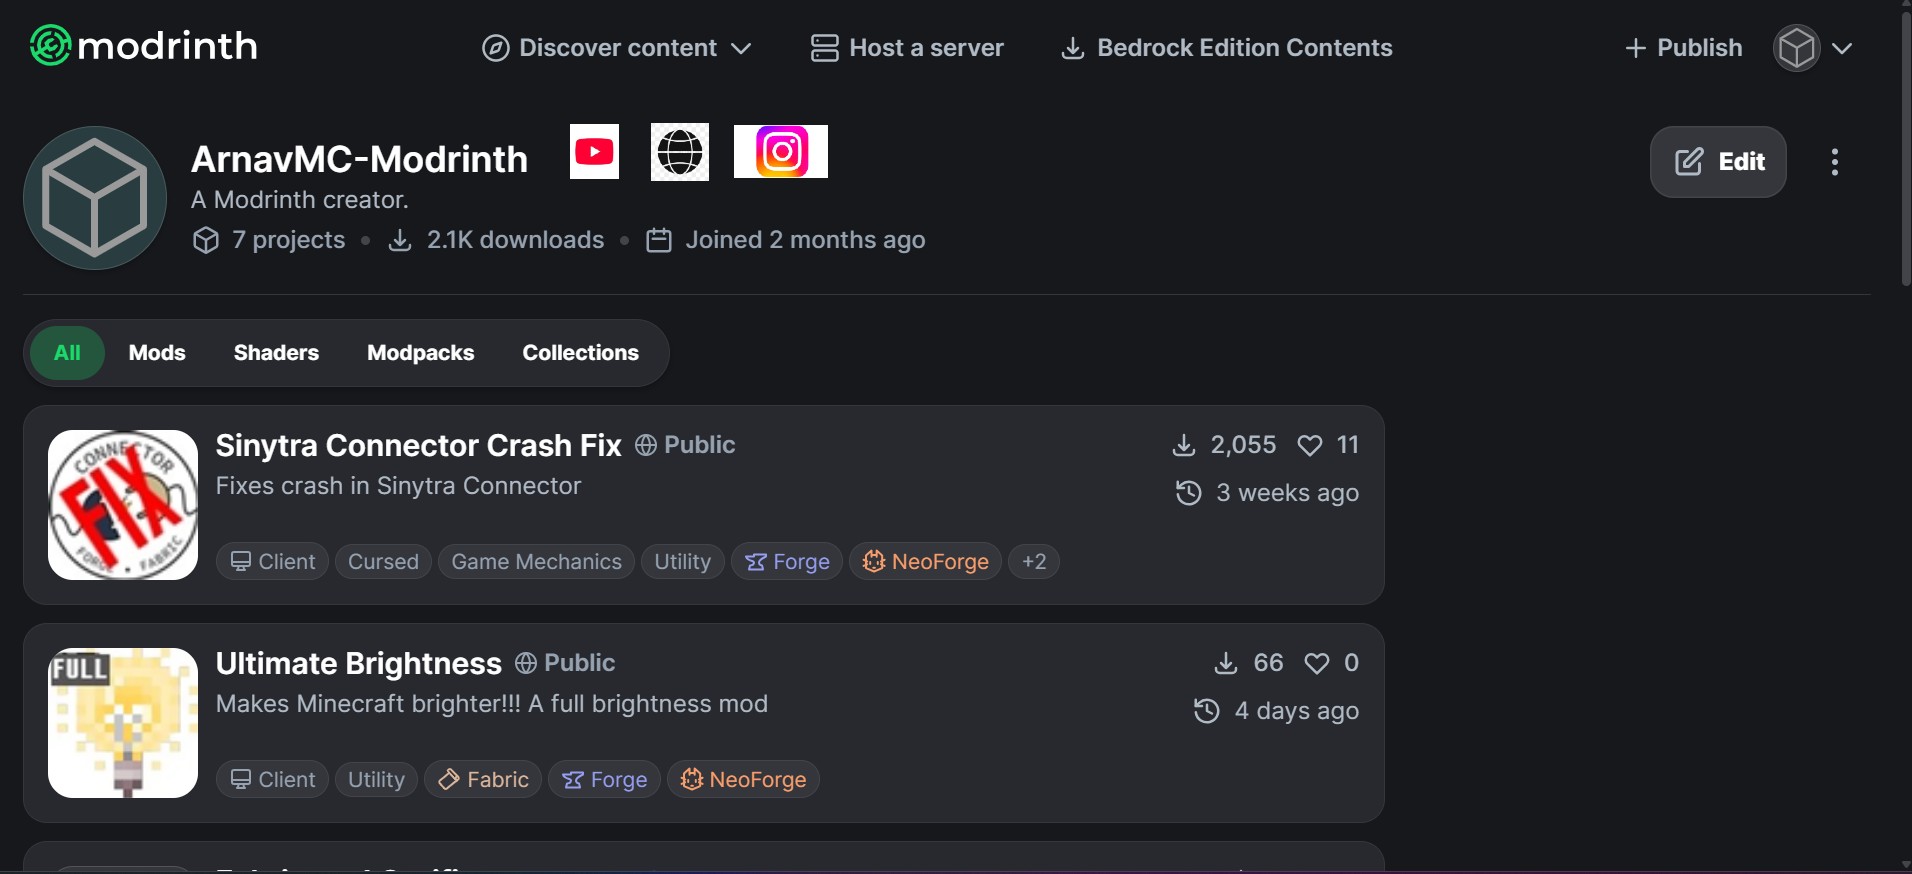
Task: Click the history icon beside 4 days ago
Action: click(1207, 711)
